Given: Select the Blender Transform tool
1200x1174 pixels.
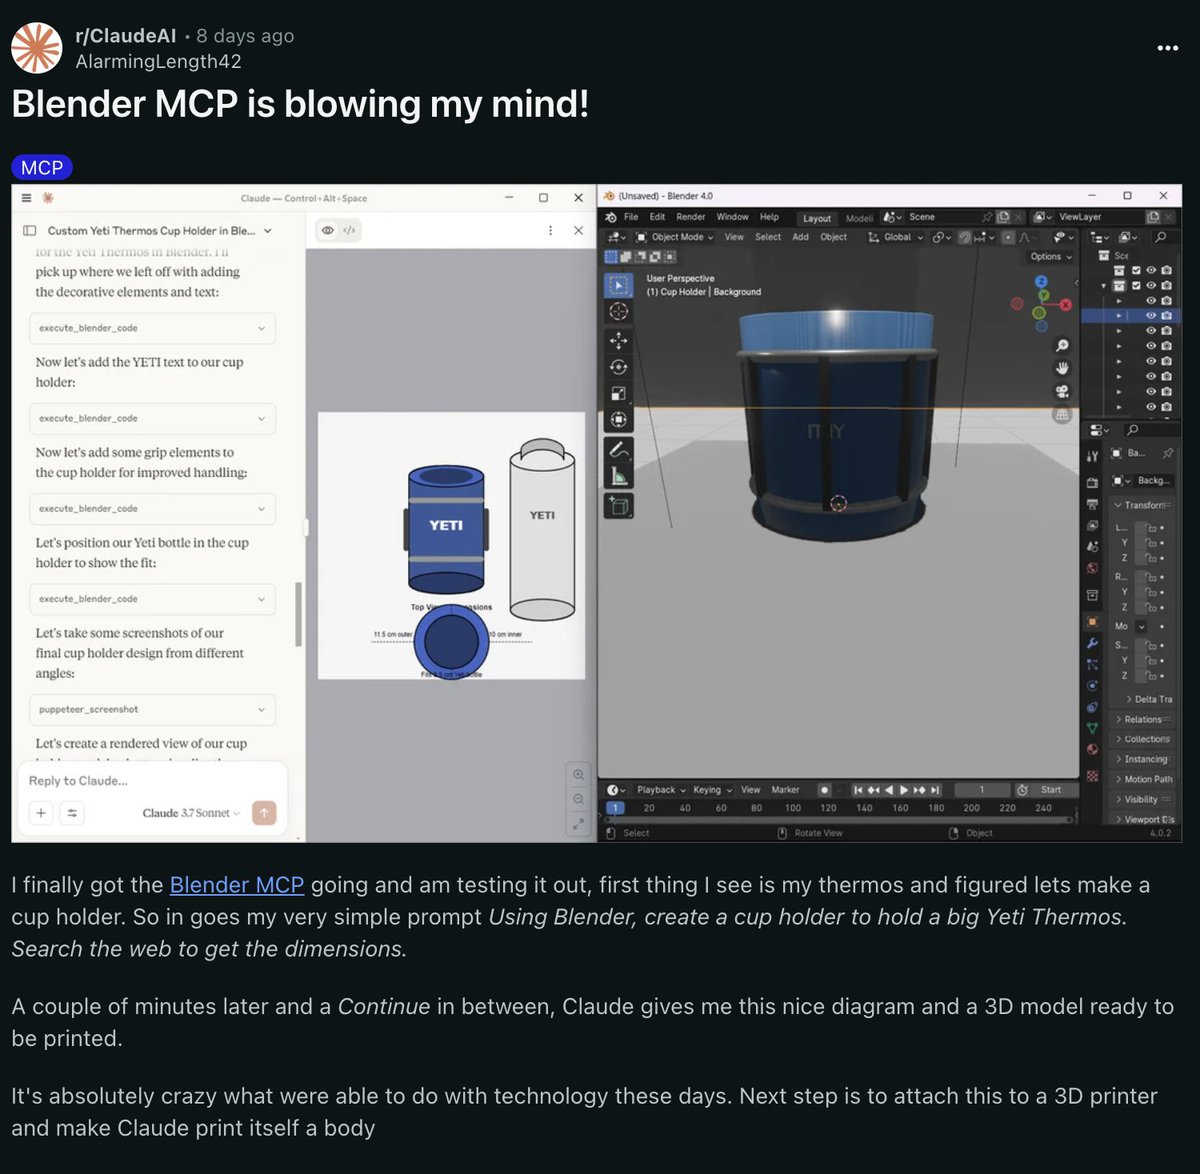Looking at the screenshot, I should 619,420.
